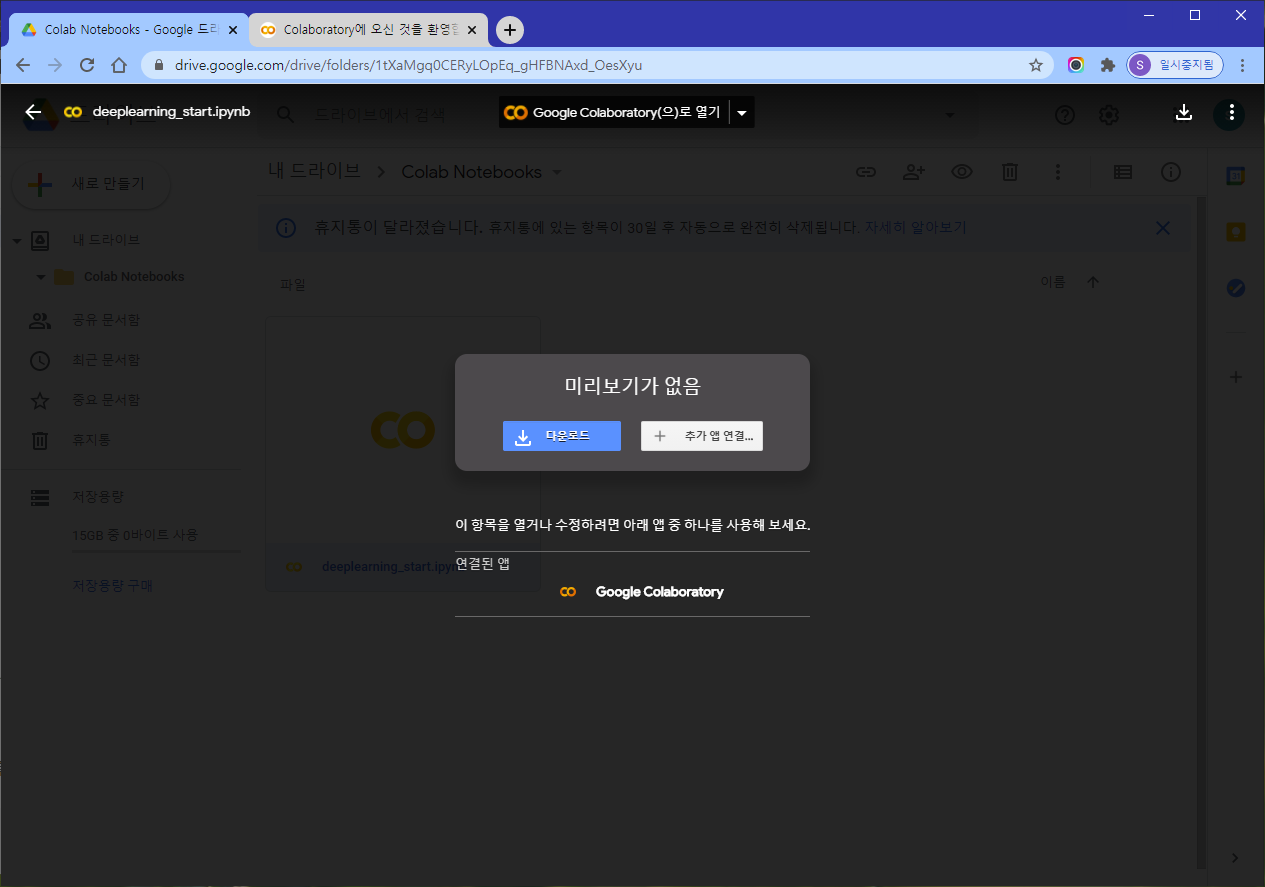Reload the page using the refresh icon
The width and height of the screenshot is (1265, 887).
pyautogui.click(x=87, y=65)
